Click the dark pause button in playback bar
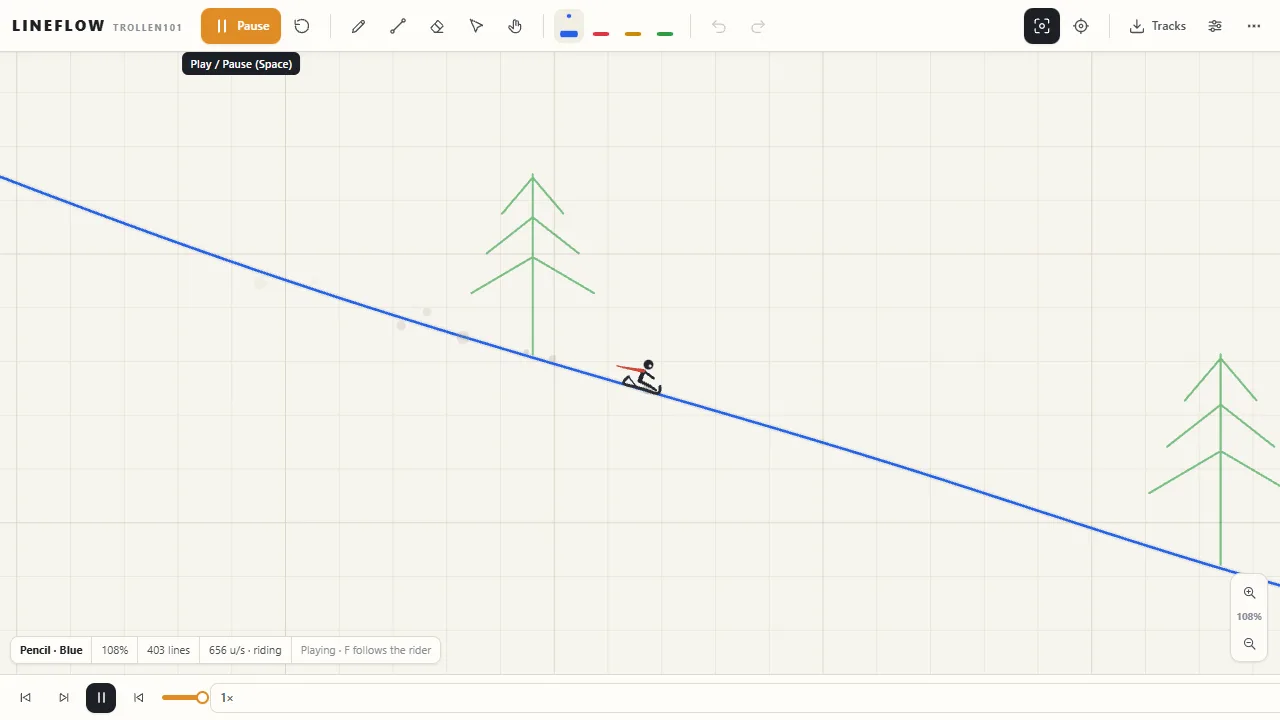 (101, 698)
